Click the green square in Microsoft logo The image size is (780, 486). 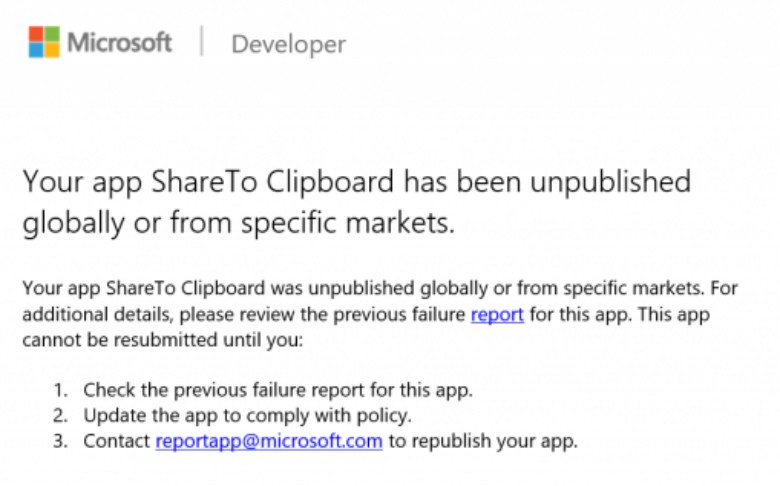tap(52, 35)
